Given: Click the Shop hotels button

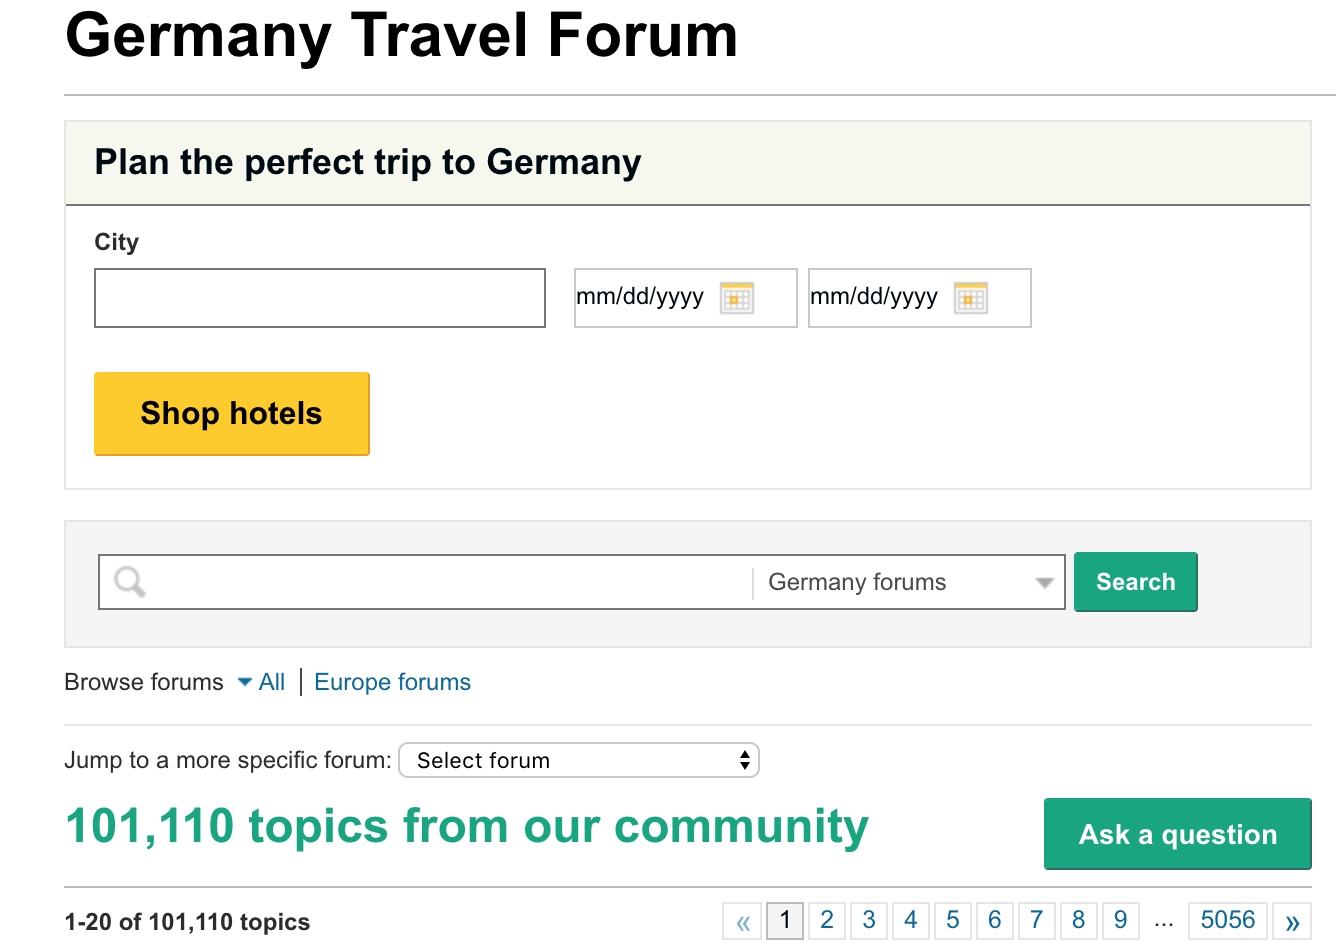Looking at the screenshot, I should click(x=232, y=413).
